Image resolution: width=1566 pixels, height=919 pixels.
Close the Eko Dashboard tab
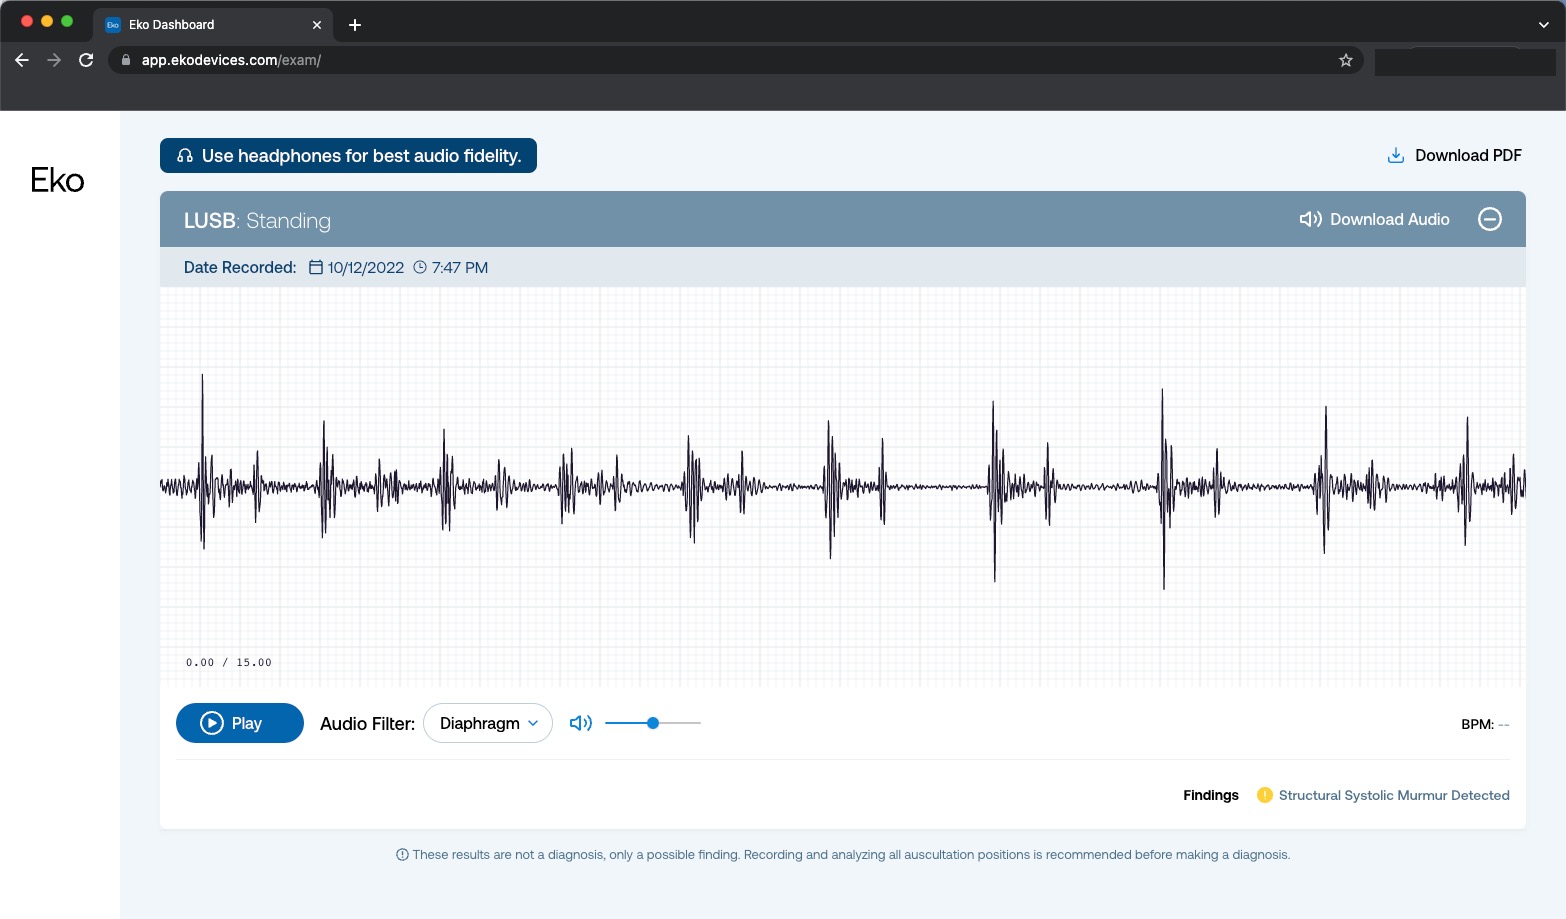317,25
